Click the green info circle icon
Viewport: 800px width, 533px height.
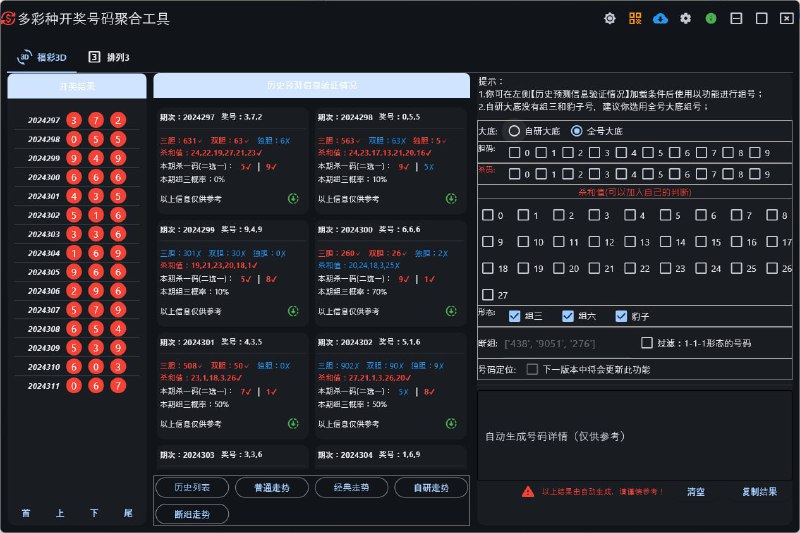coord(710,18)
